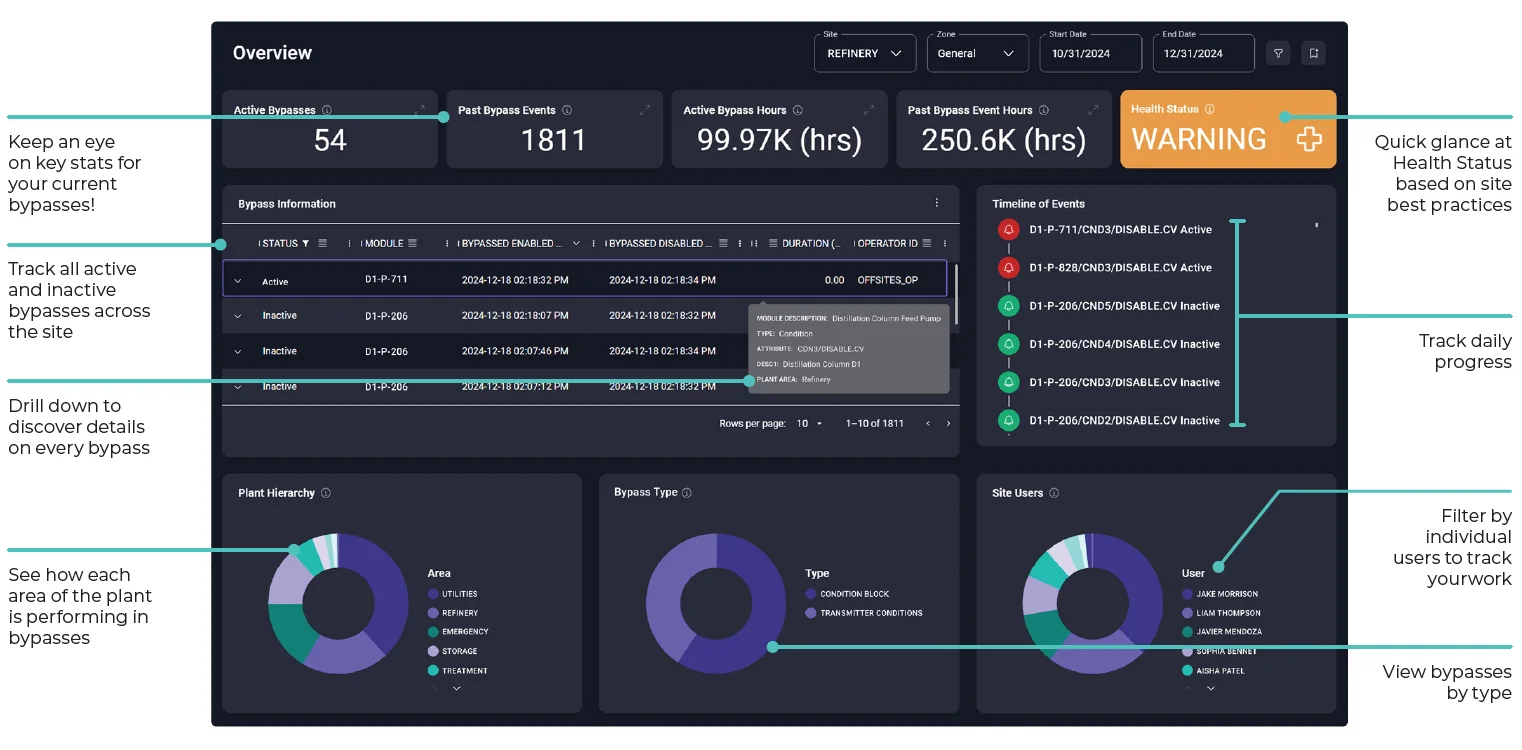
Task: Go to next page of bypass table
Action: pos(948,424)
